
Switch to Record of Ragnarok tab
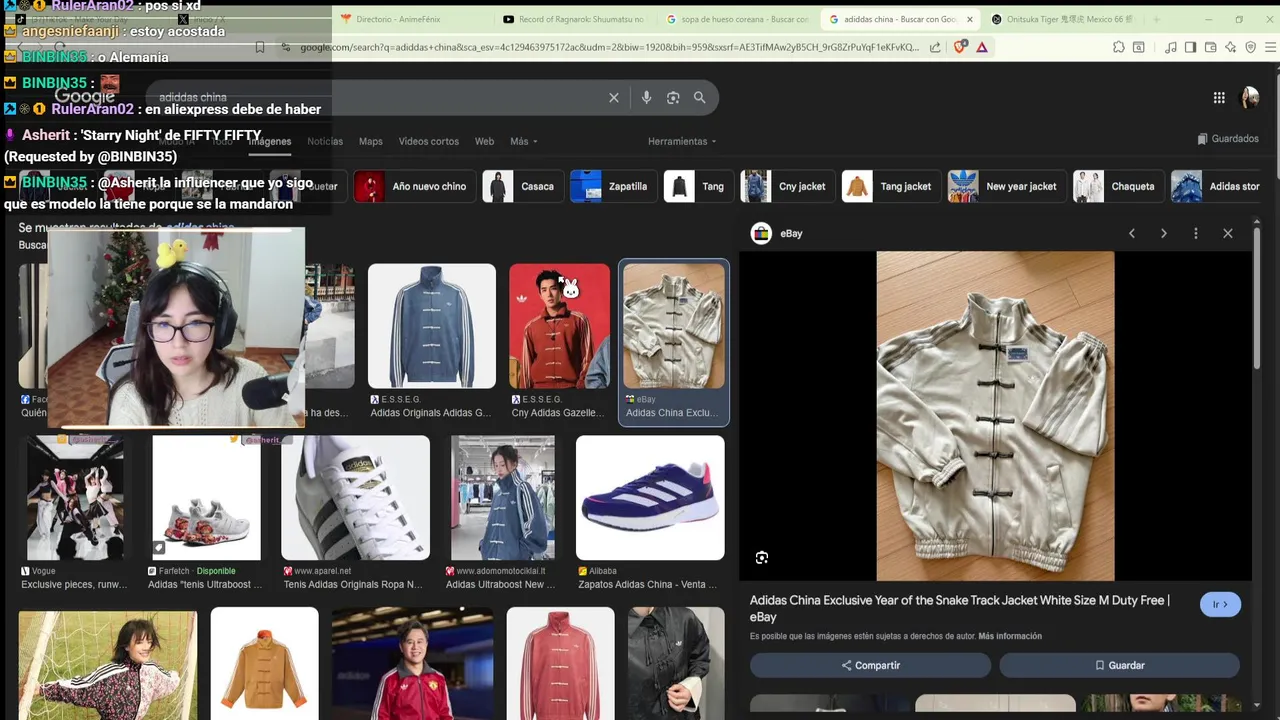[573, 19]
